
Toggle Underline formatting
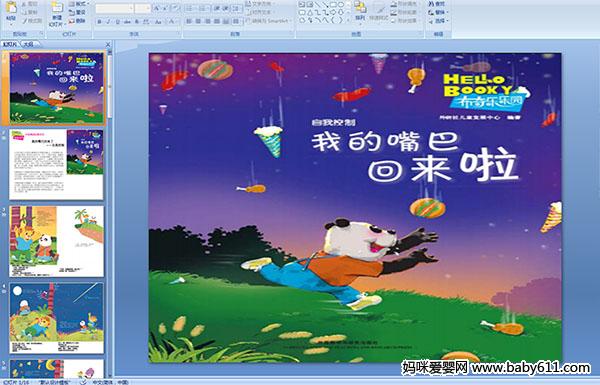coord(117,22)
